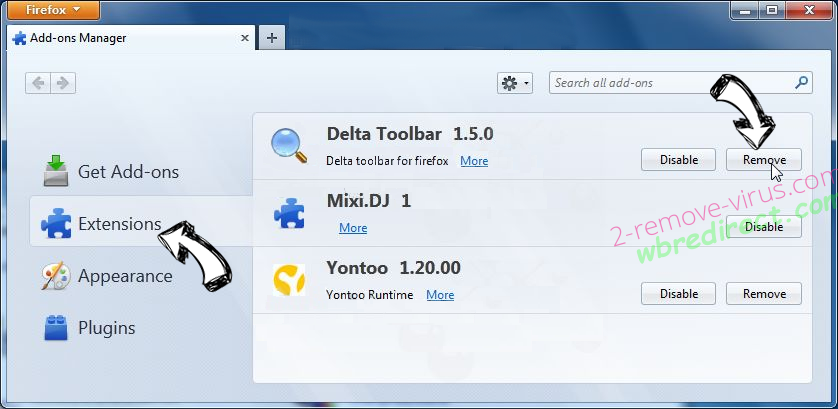838x409 pixels.
Task: Click the Delta Toolbar magnifier icon
Action: 289,146
